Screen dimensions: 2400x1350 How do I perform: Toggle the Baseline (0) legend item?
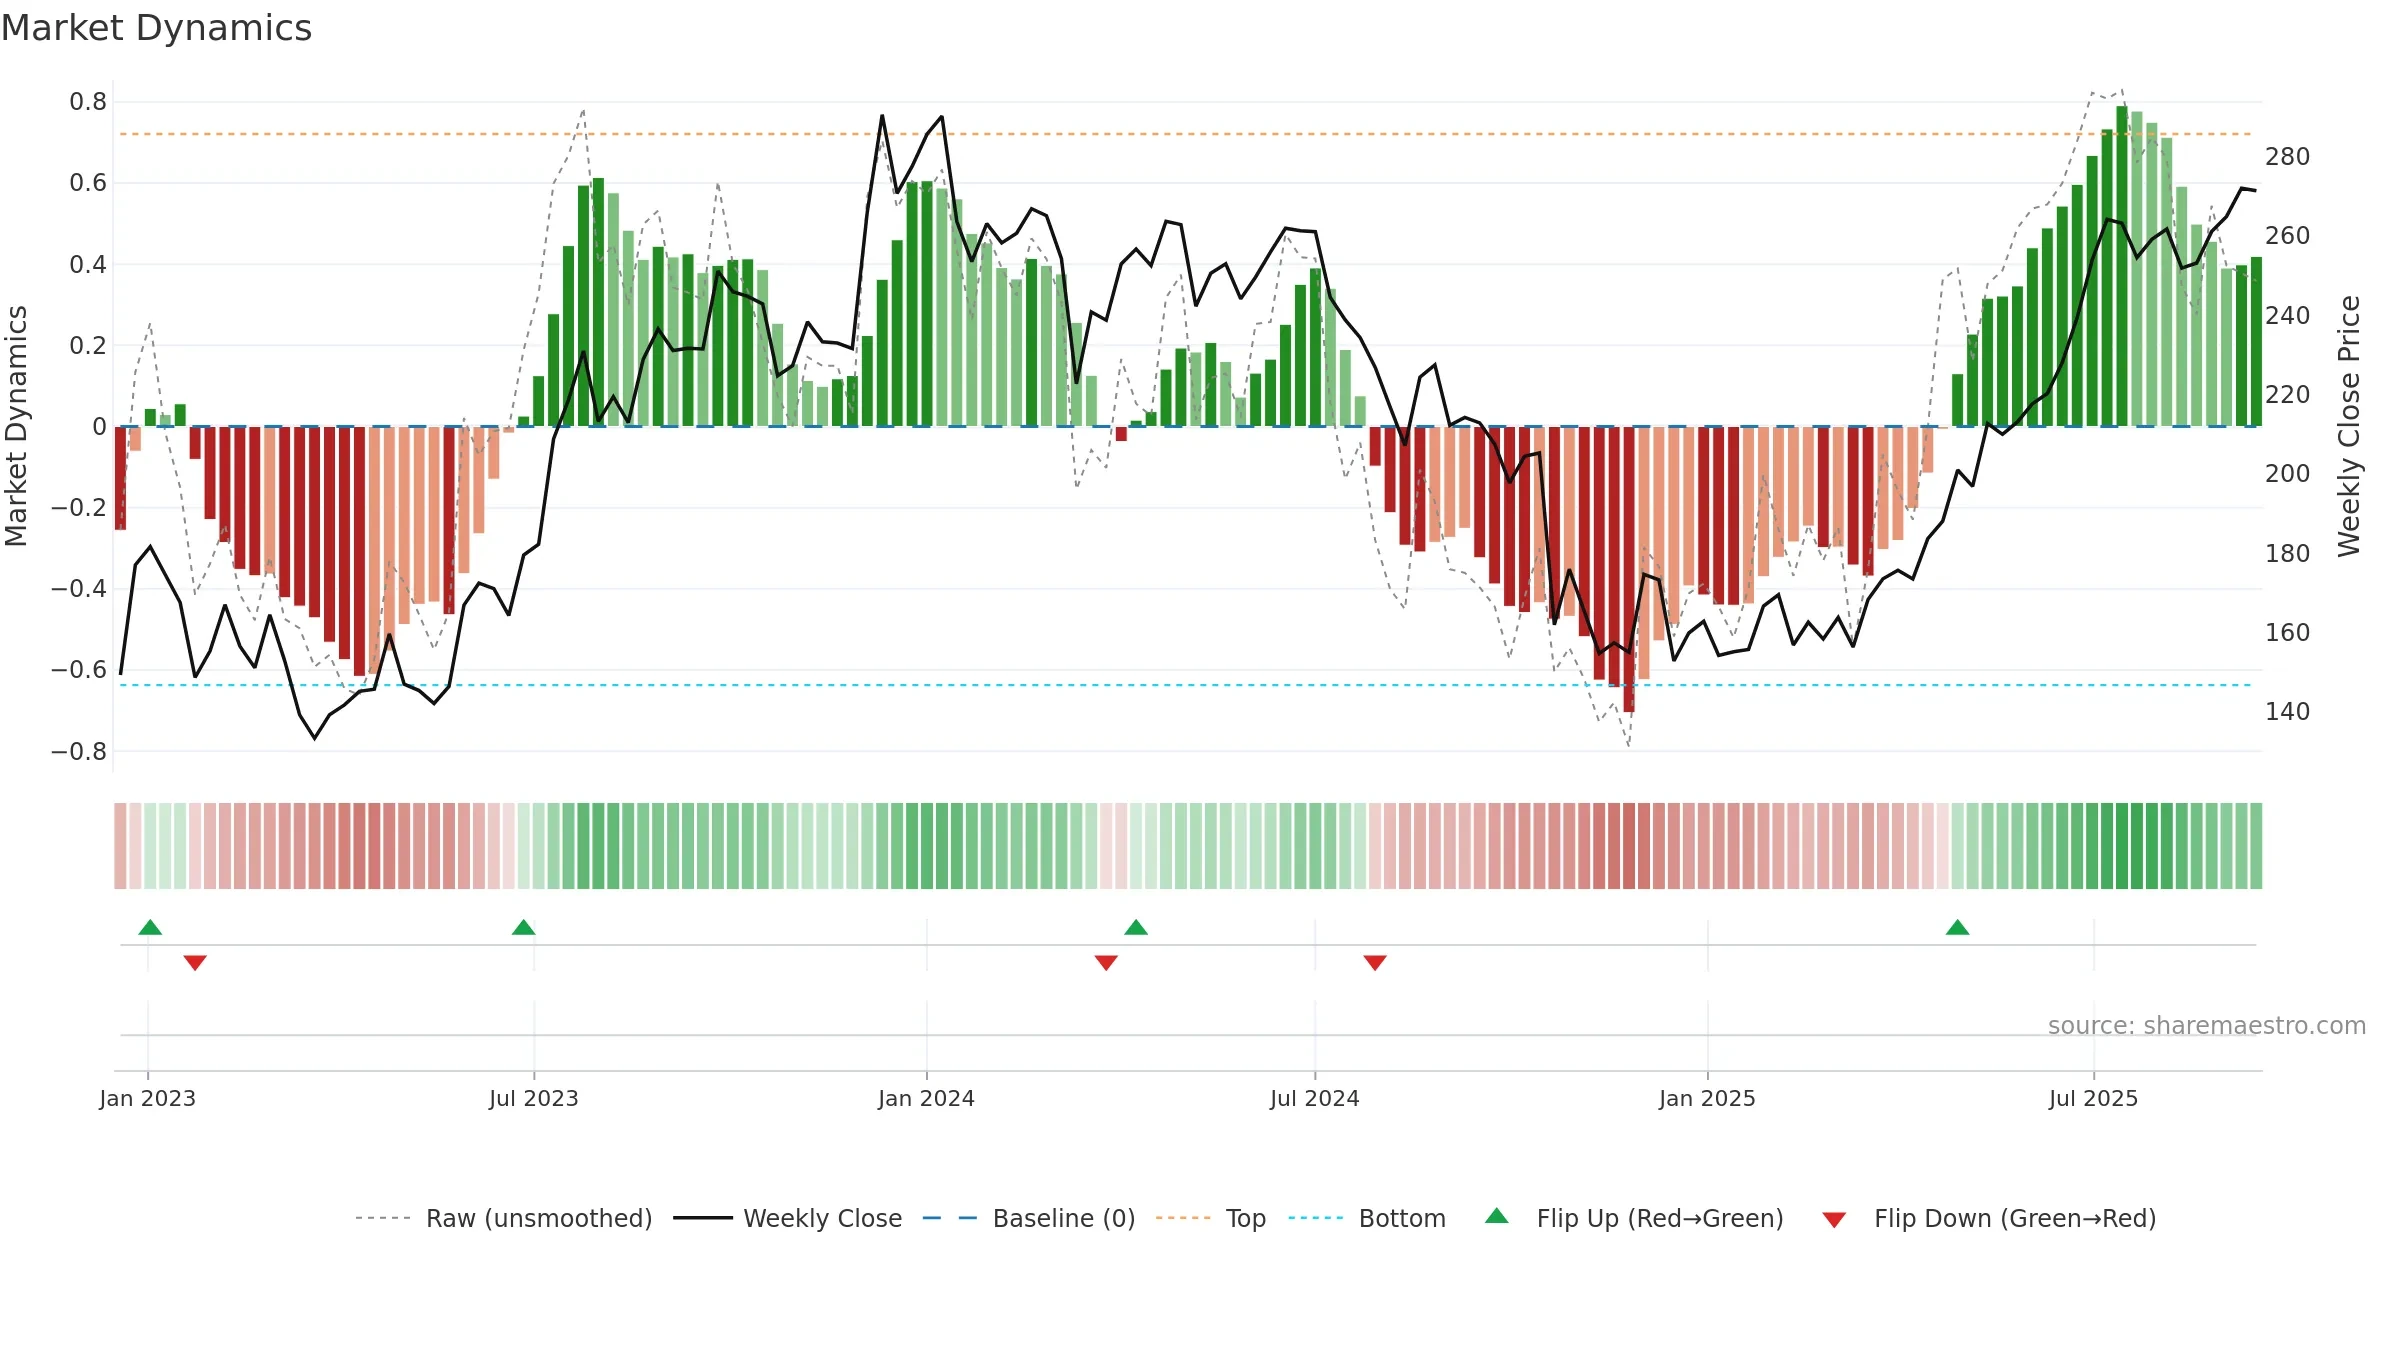click(1028, 1218)
